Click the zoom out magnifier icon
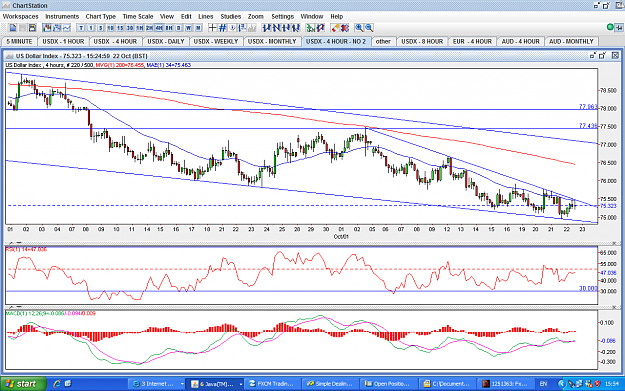Screen dimensions: 625x391 (x=369, y=28)
